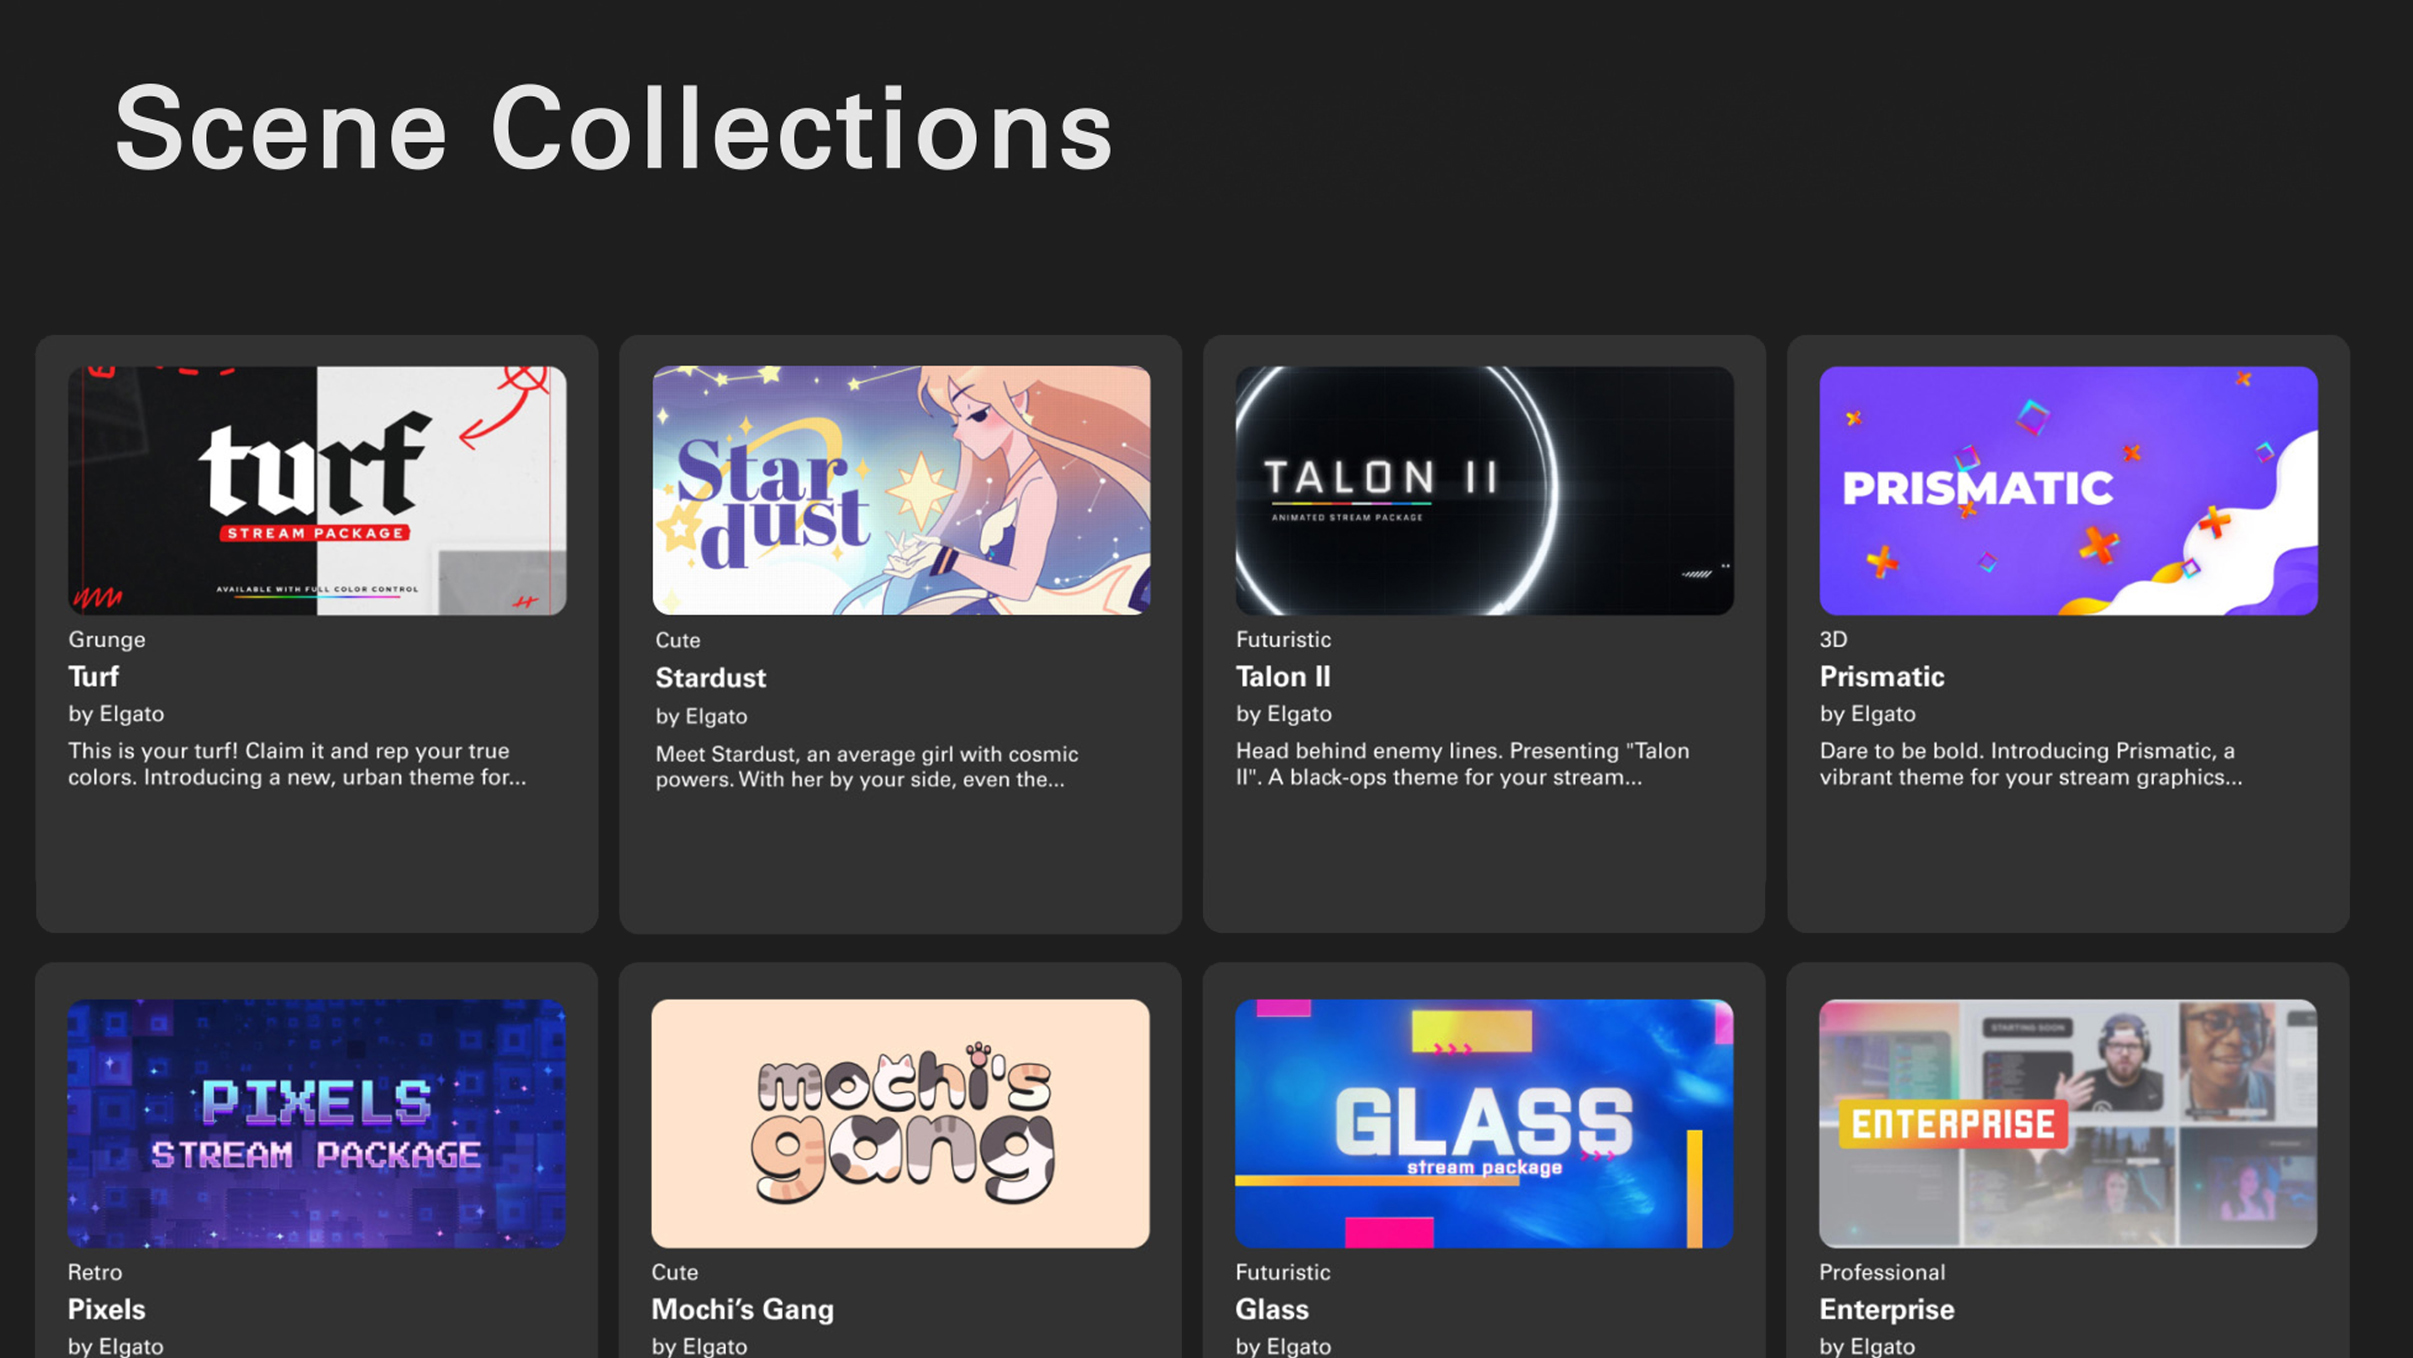The image size is (2413, 1358).
Task: Click the Talon II title text
Action: pos(1283,677)
